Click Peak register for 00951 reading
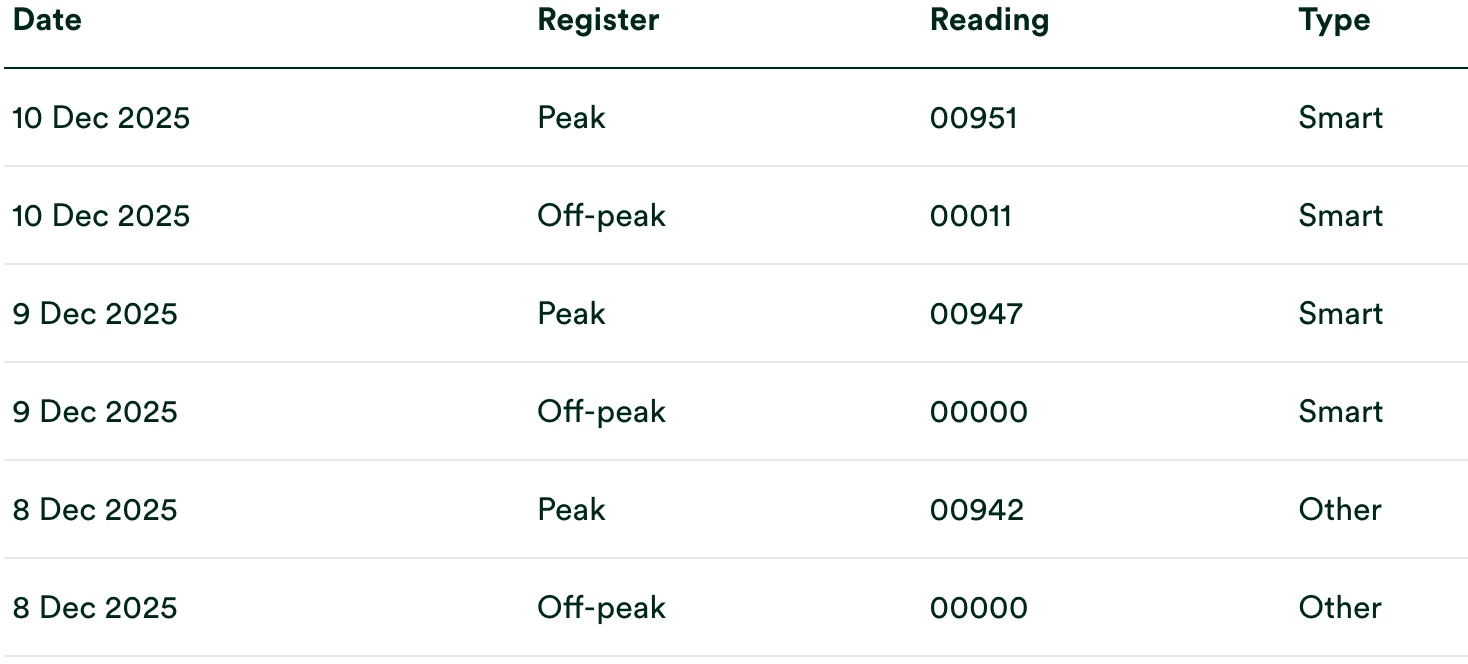The height and width of the screenshot is (664, 1468). tap(571, 118)
